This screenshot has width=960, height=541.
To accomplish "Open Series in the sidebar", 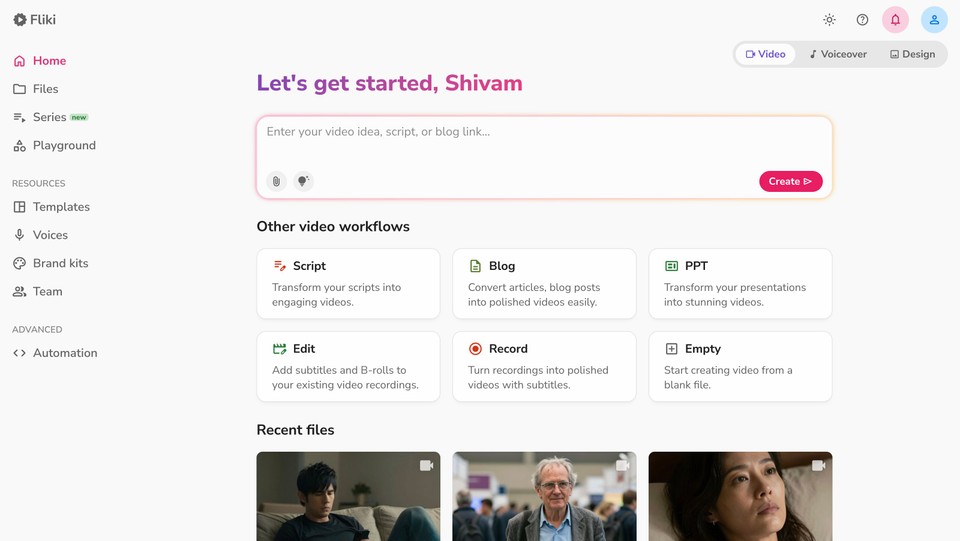I will 49,117.
